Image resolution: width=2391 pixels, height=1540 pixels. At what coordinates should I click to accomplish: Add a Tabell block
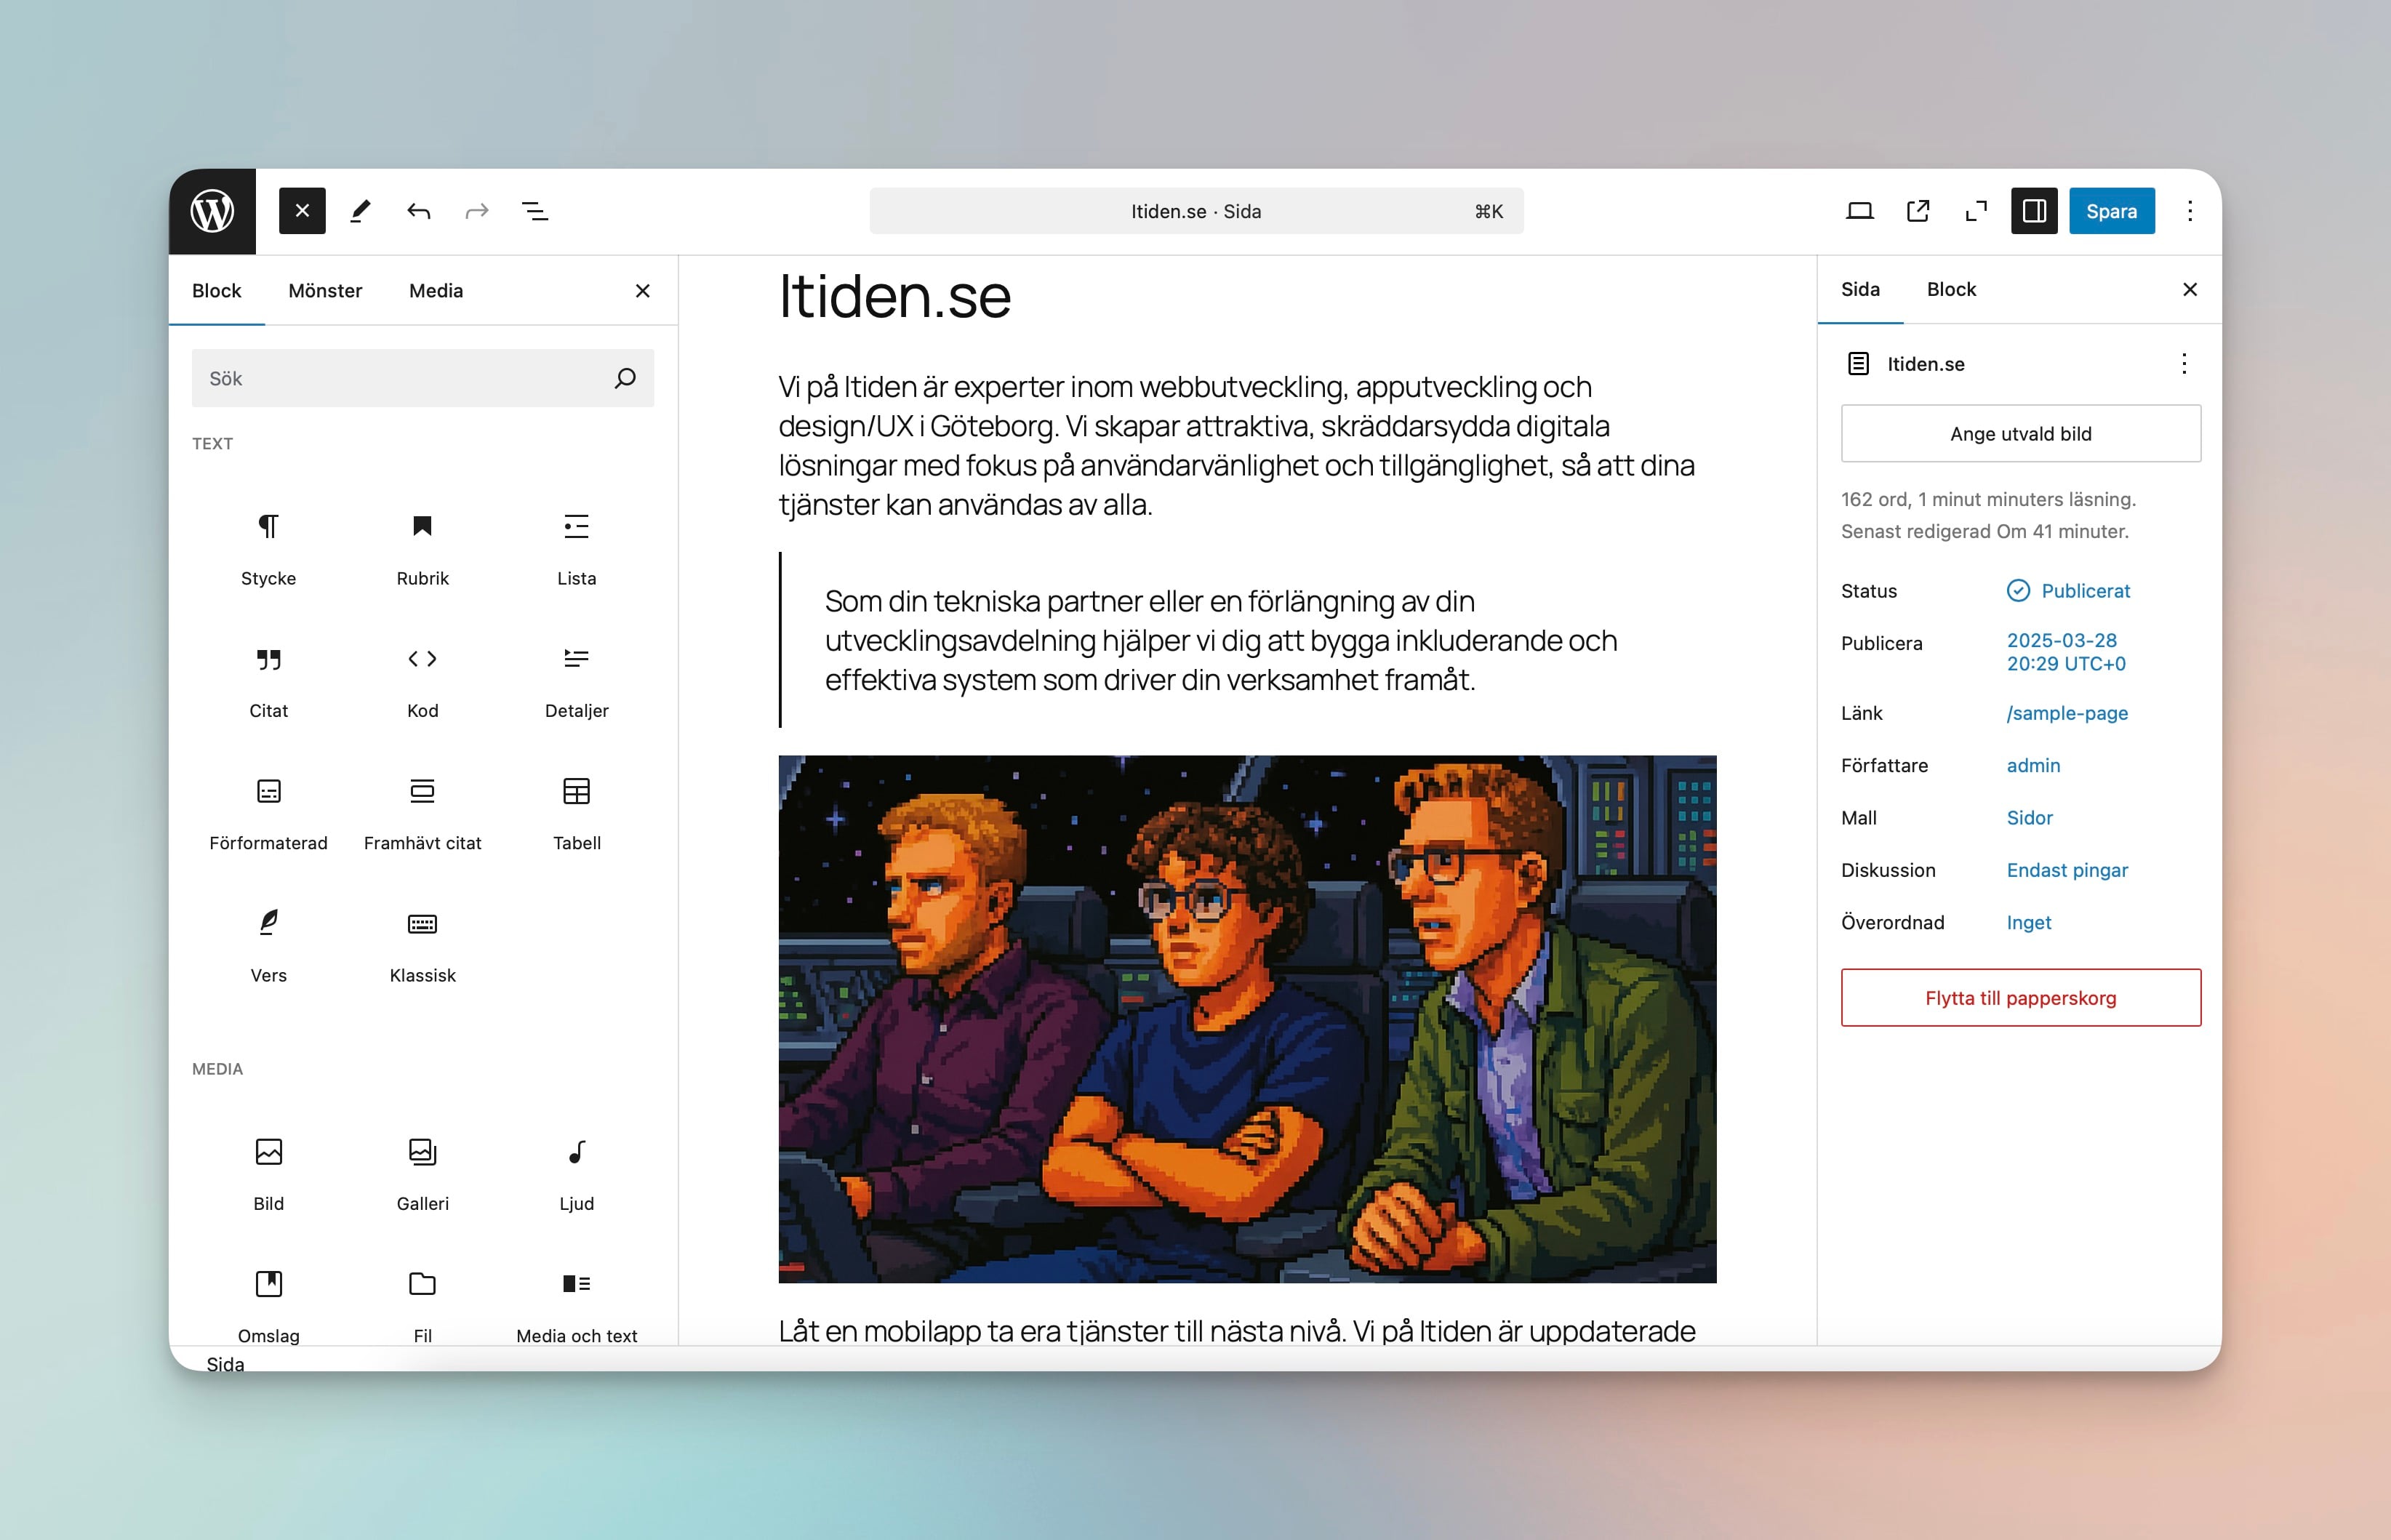[x=577, y=812]
